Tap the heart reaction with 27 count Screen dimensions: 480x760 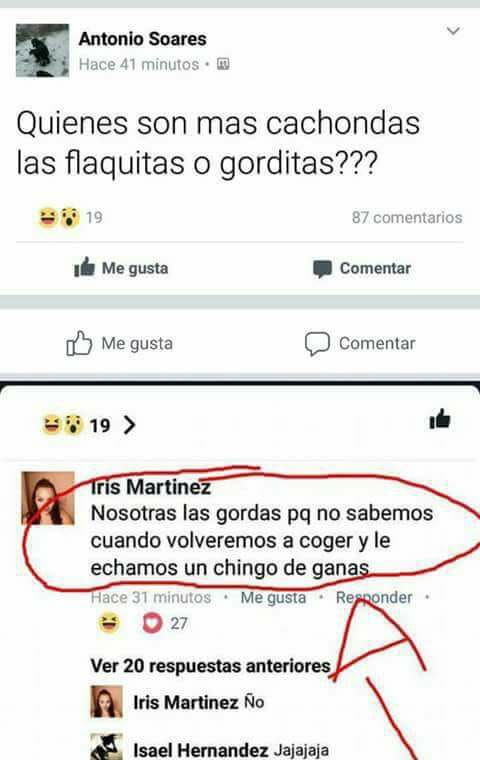[152, 623]
